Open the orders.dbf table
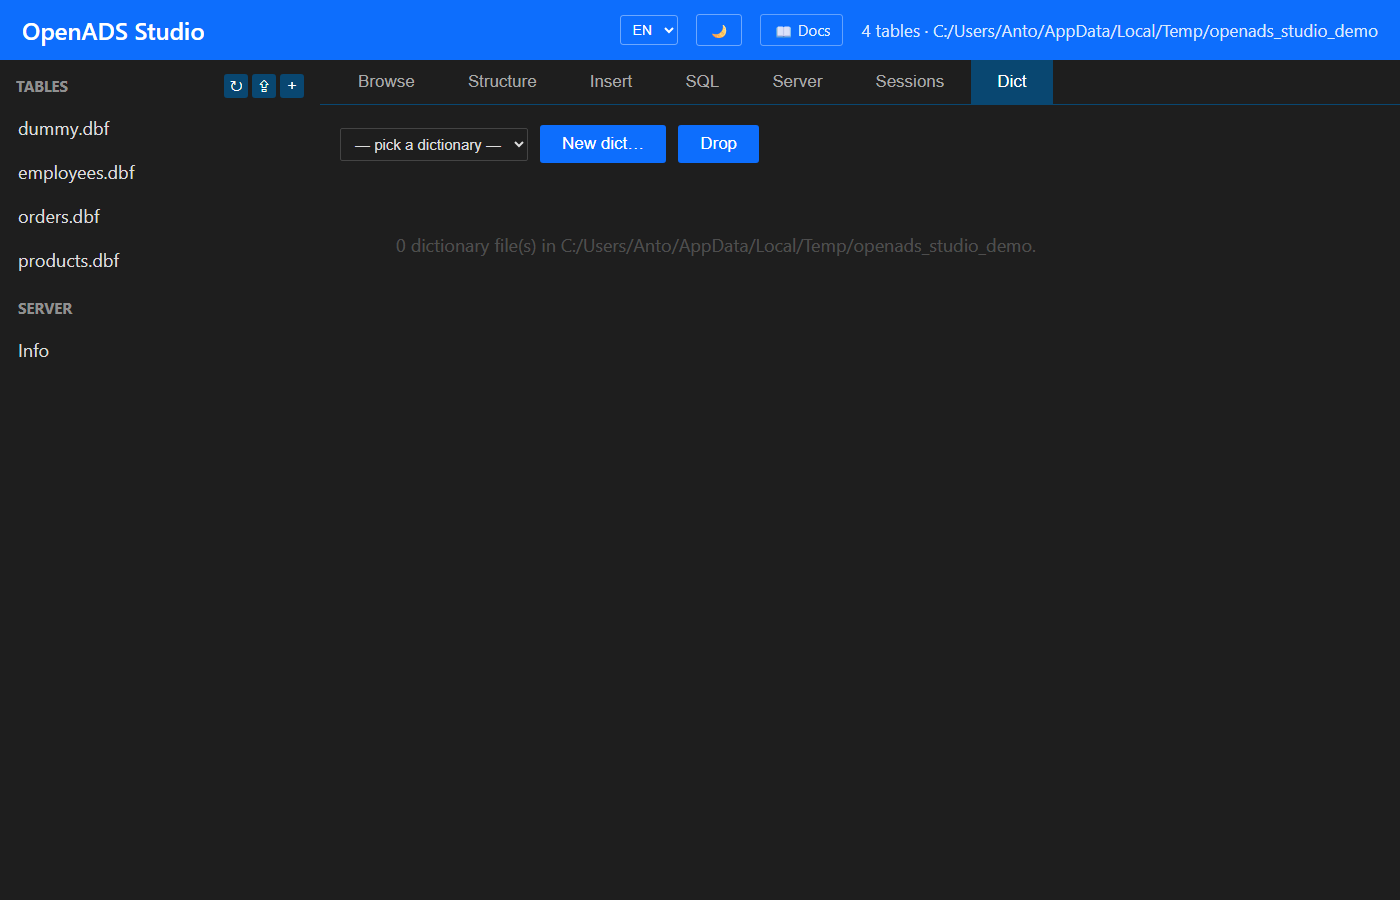 [160, 217]
